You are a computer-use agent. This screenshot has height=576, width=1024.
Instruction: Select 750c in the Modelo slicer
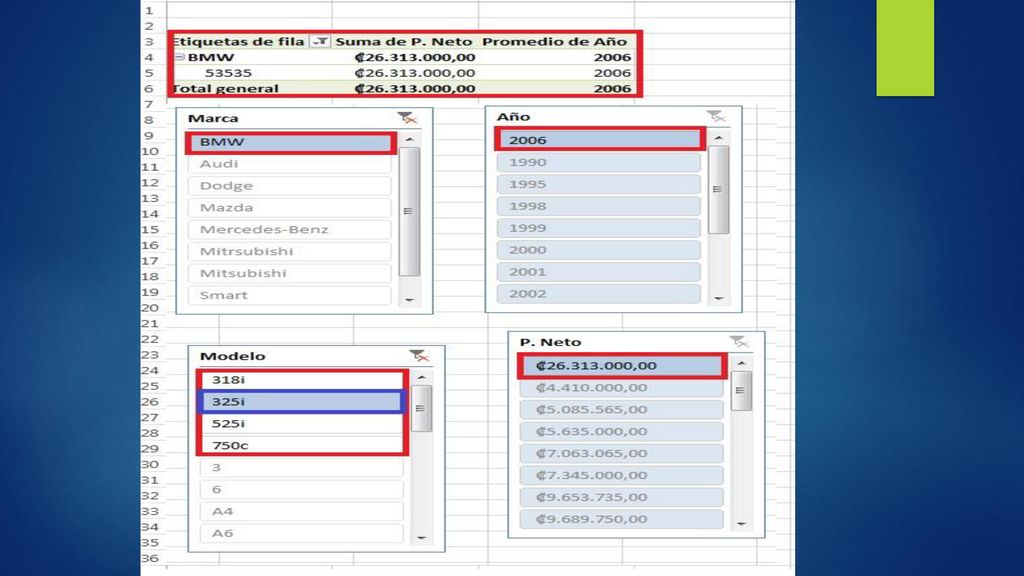pyautogui.click(x=302, y=445)
